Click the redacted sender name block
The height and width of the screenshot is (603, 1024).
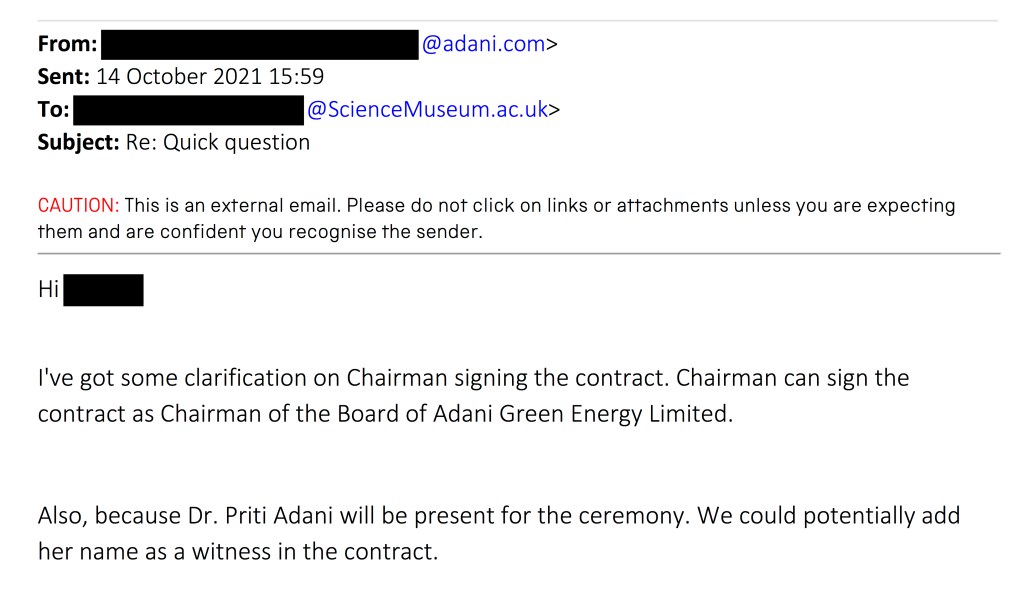click(260, 45)
